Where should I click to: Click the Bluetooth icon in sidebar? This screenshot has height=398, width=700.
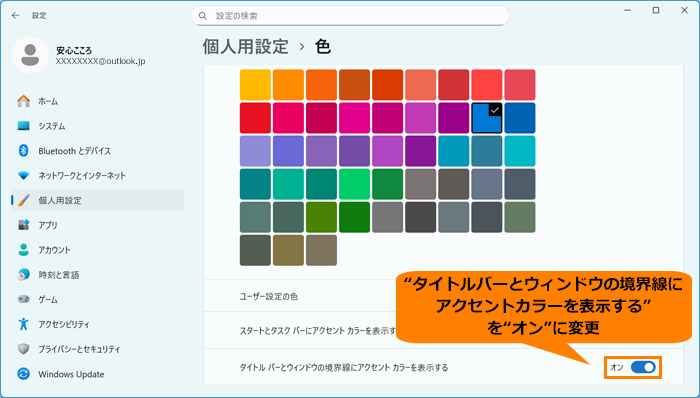pyautogui.click(x=24, y=151)
